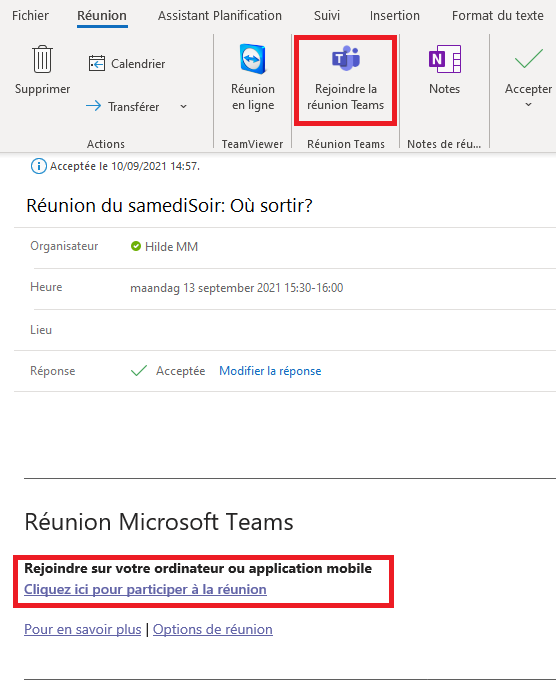The image size is (556, 680).
Task: Switch to Assistant Planification tab
Action: click(x=220, y=16)
